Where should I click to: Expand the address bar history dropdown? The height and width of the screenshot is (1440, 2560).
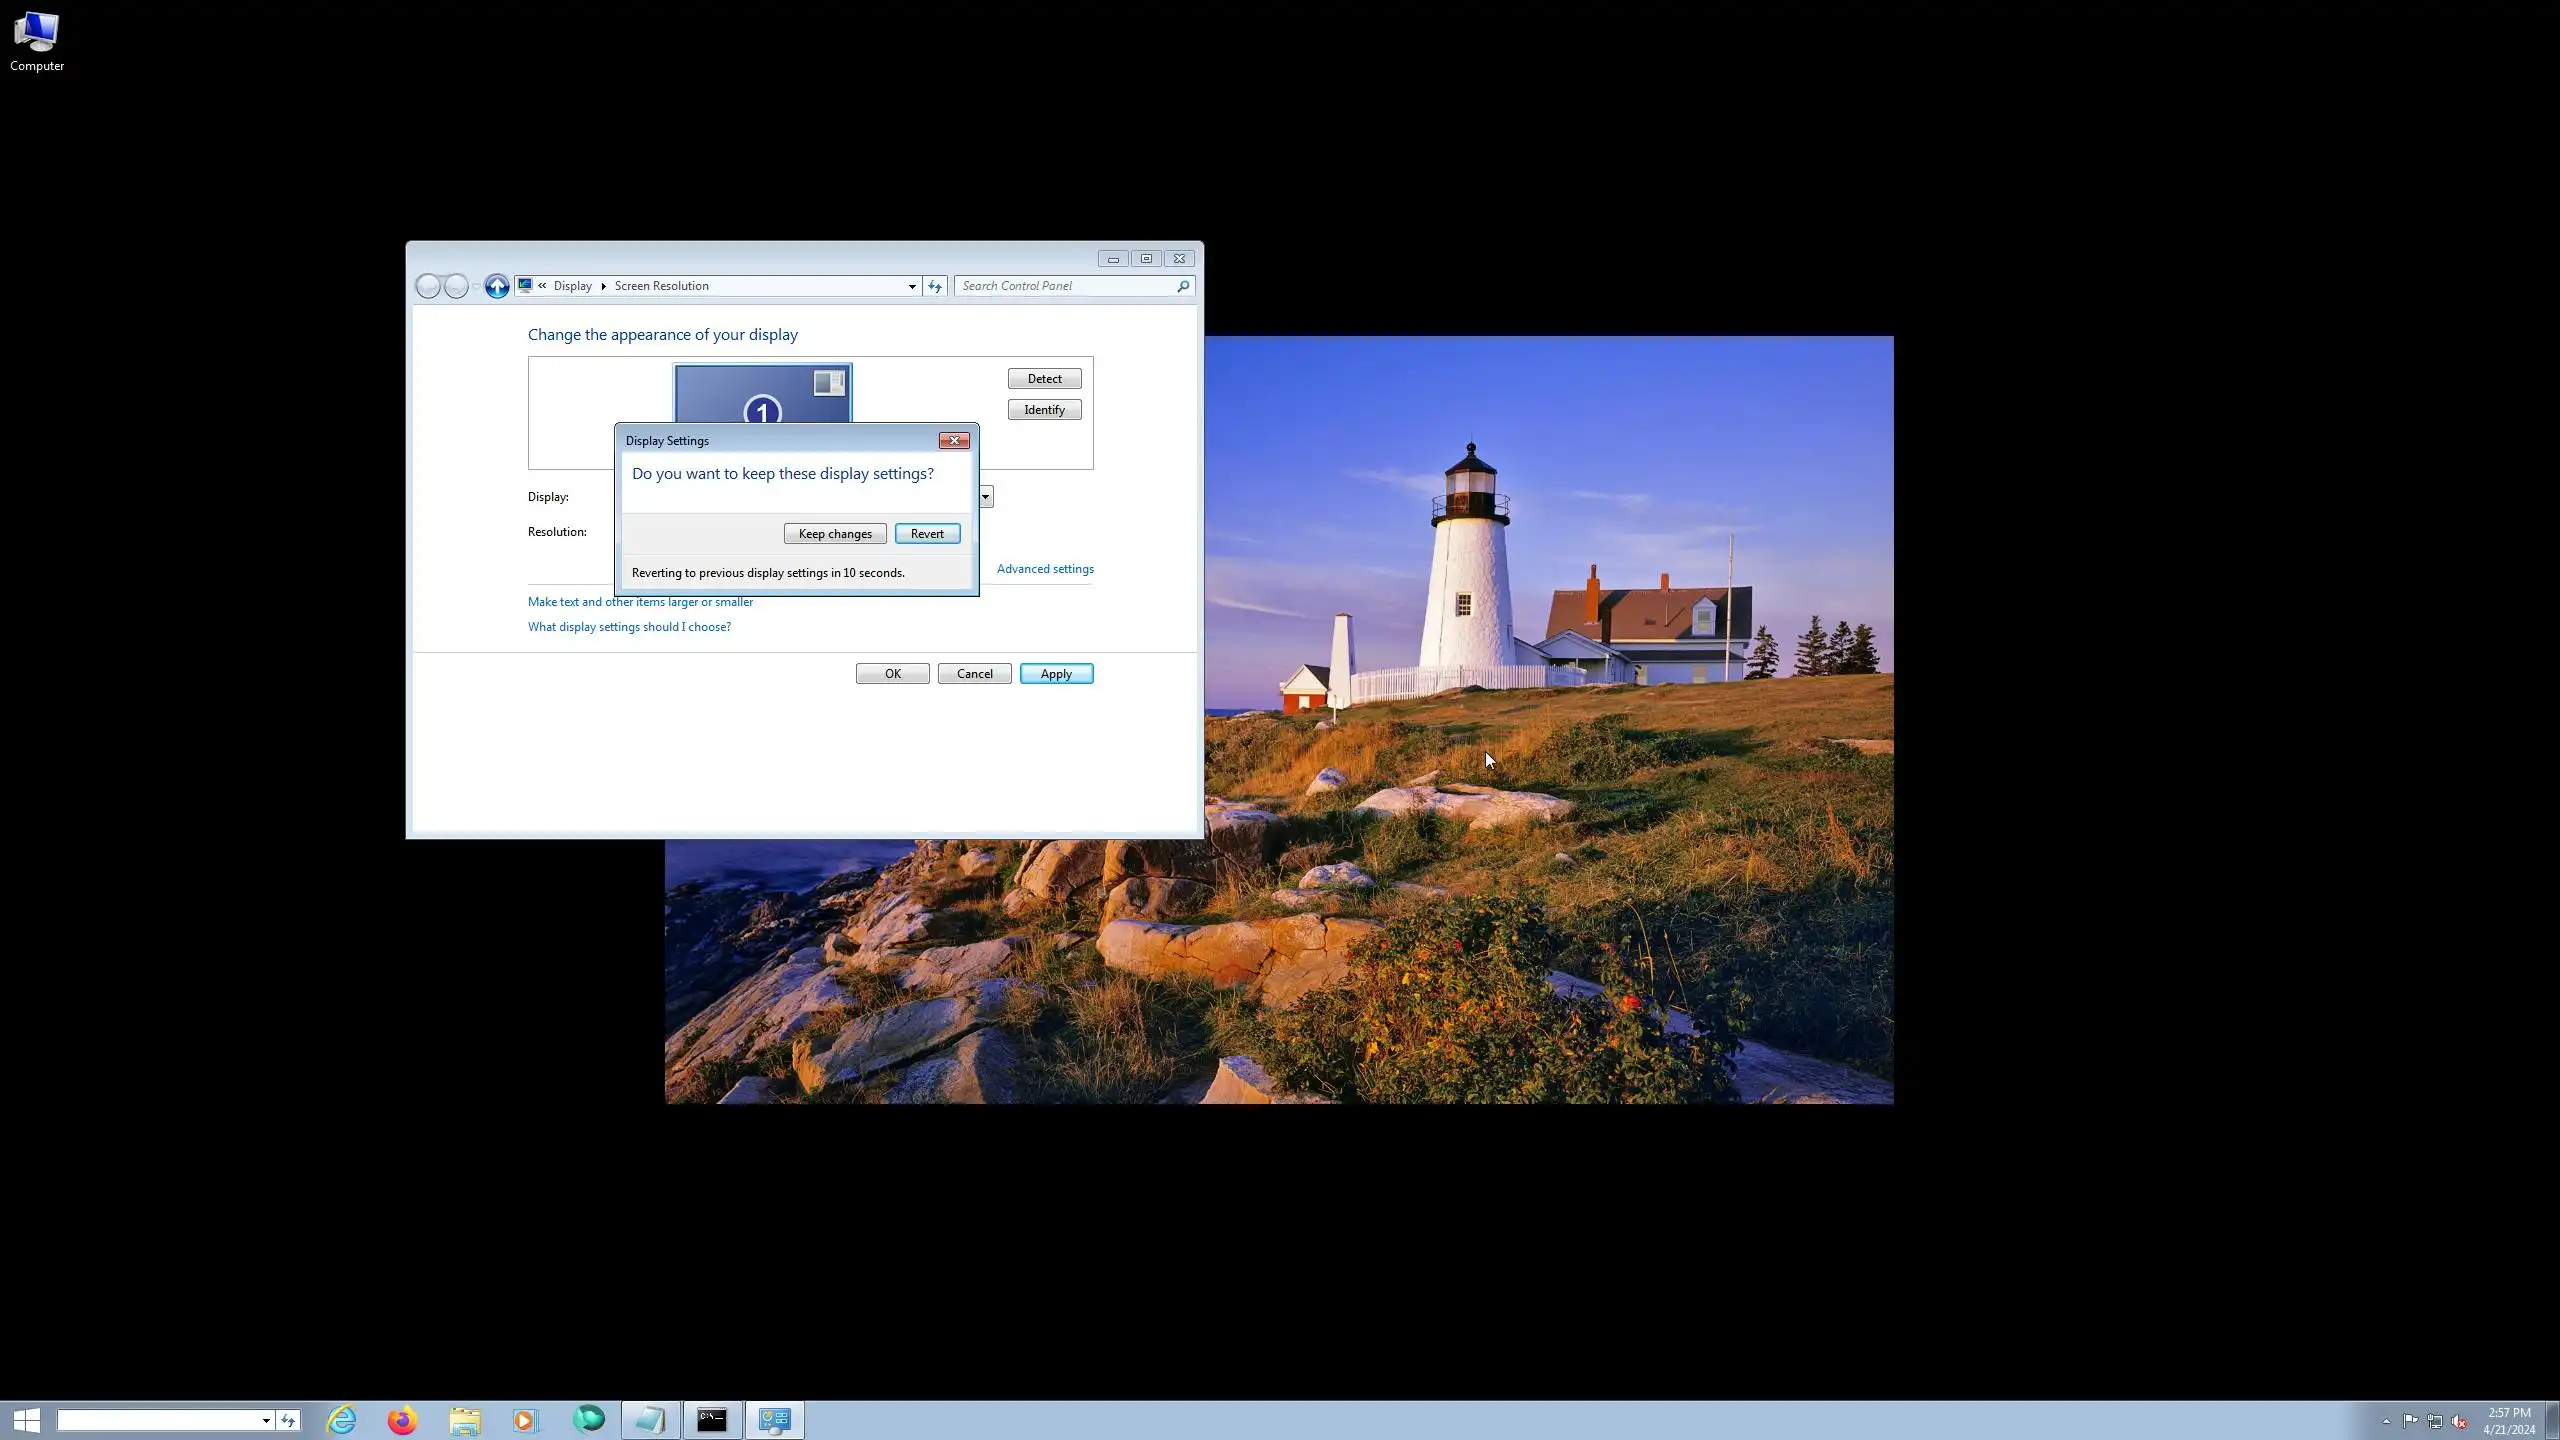[x=912, y=286]
